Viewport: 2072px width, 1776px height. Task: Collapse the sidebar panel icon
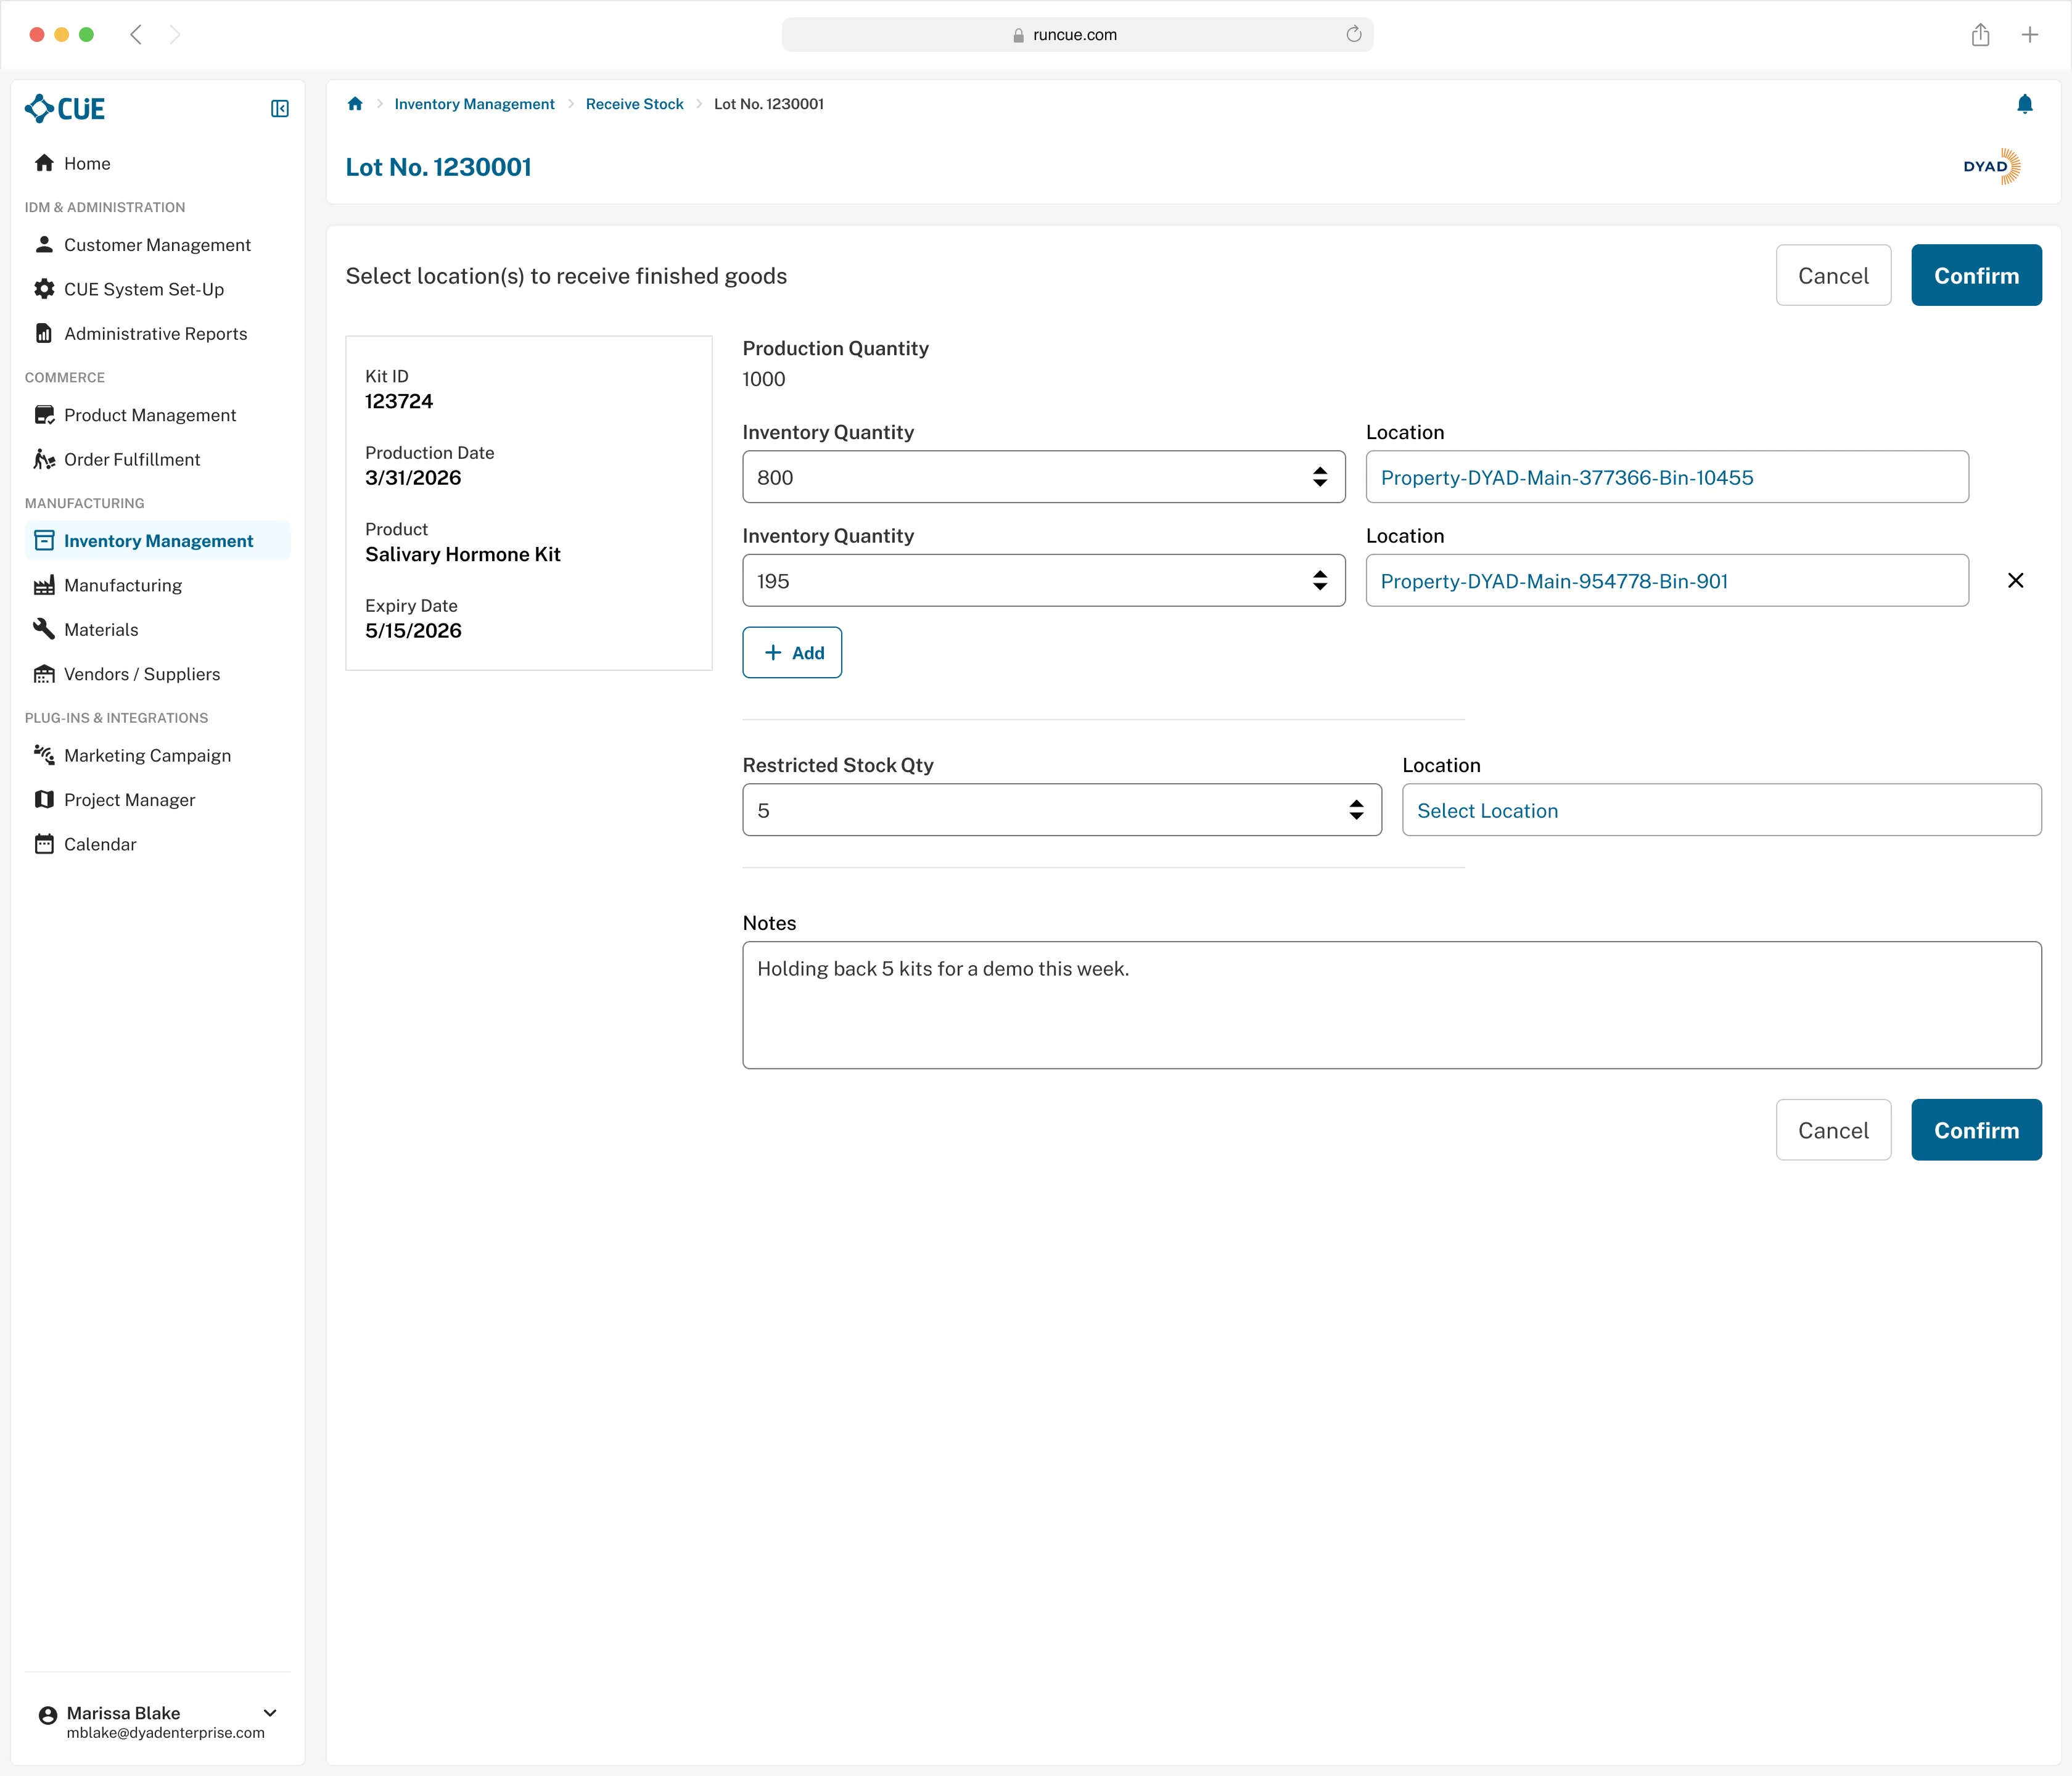coord(280,109)
